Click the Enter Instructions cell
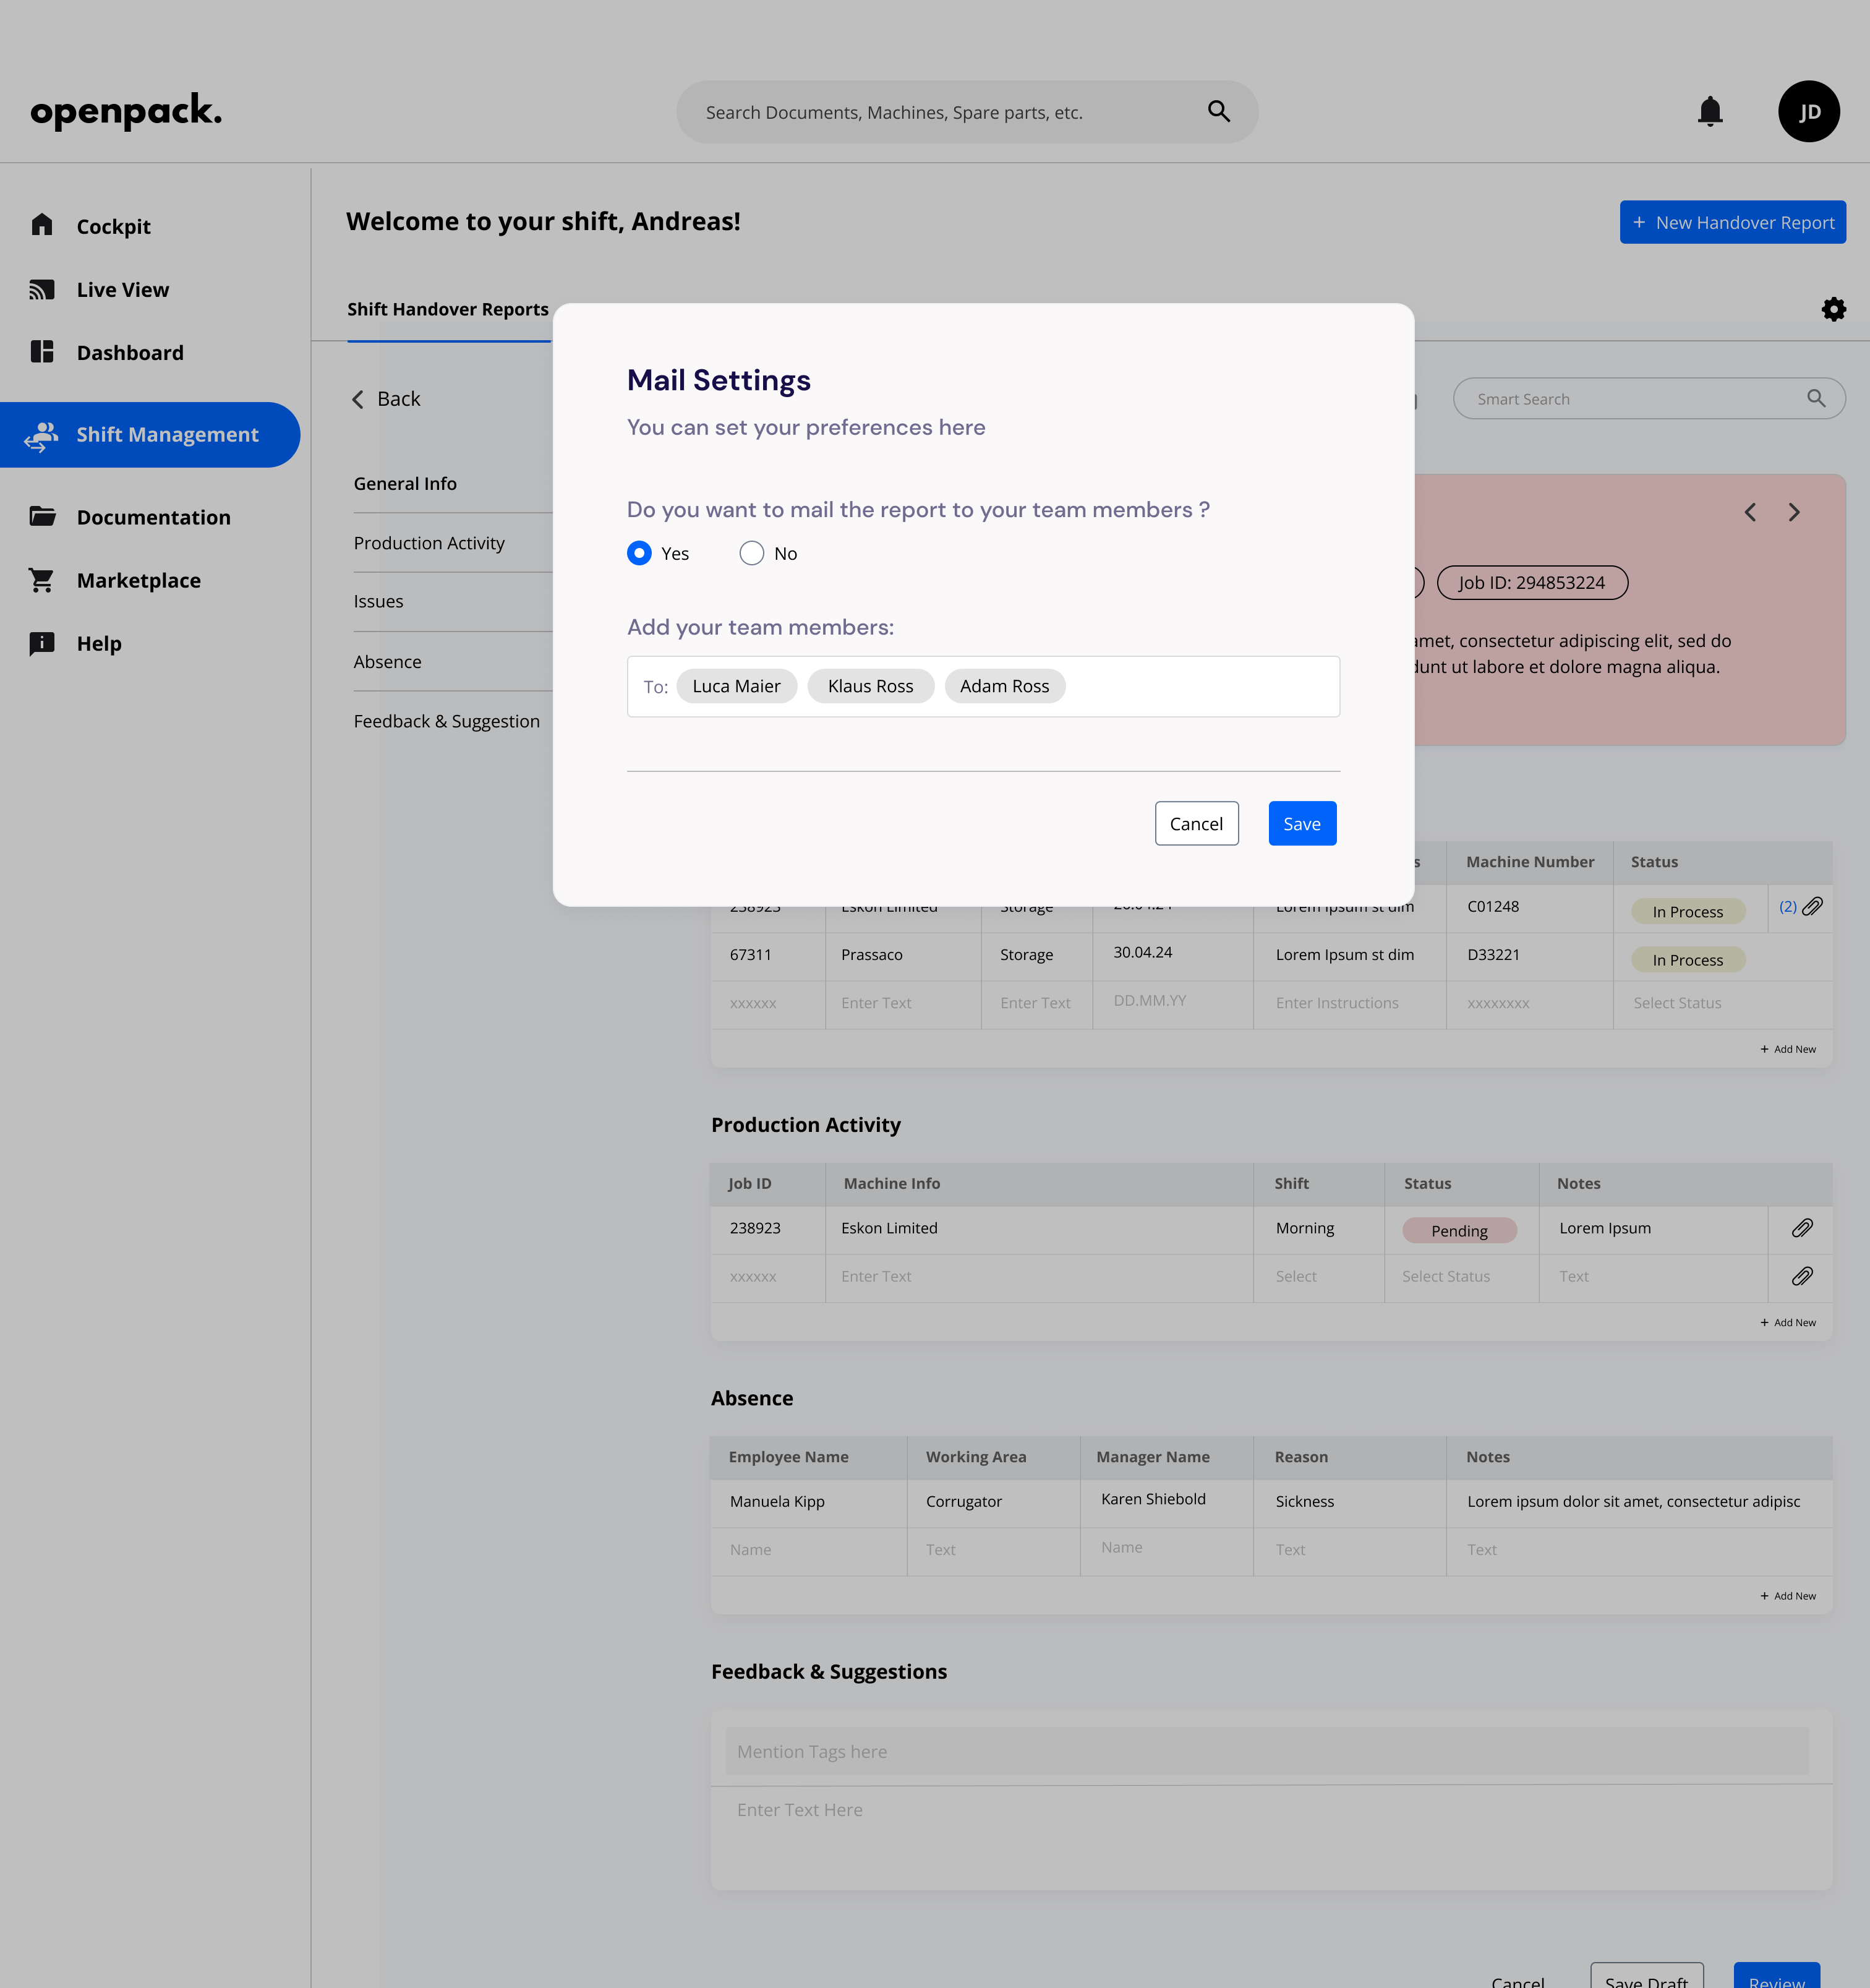This screenshot has width=1870, height=1988. (1349, 1003)
